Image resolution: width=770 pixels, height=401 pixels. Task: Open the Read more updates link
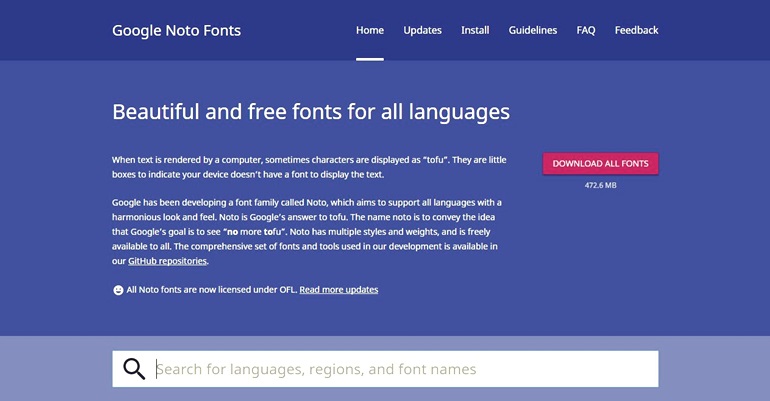[339, 290]
